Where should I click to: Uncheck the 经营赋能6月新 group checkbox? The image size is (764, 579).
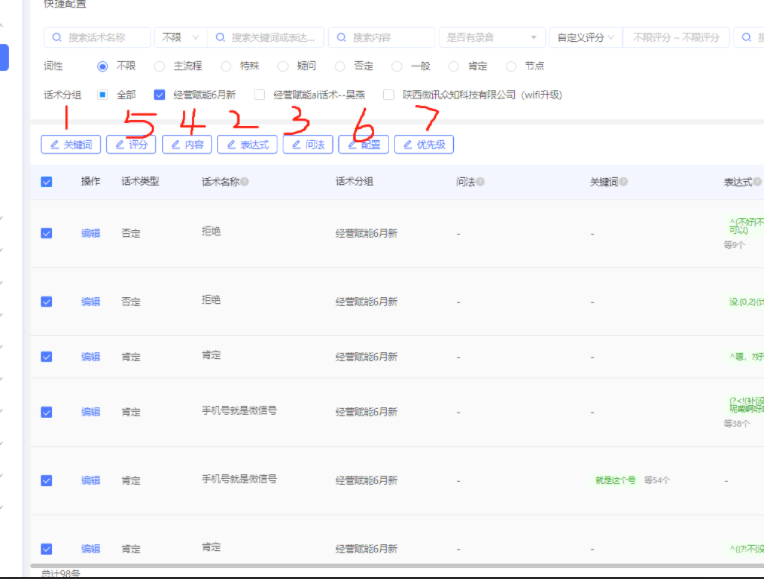pos(159,95)
